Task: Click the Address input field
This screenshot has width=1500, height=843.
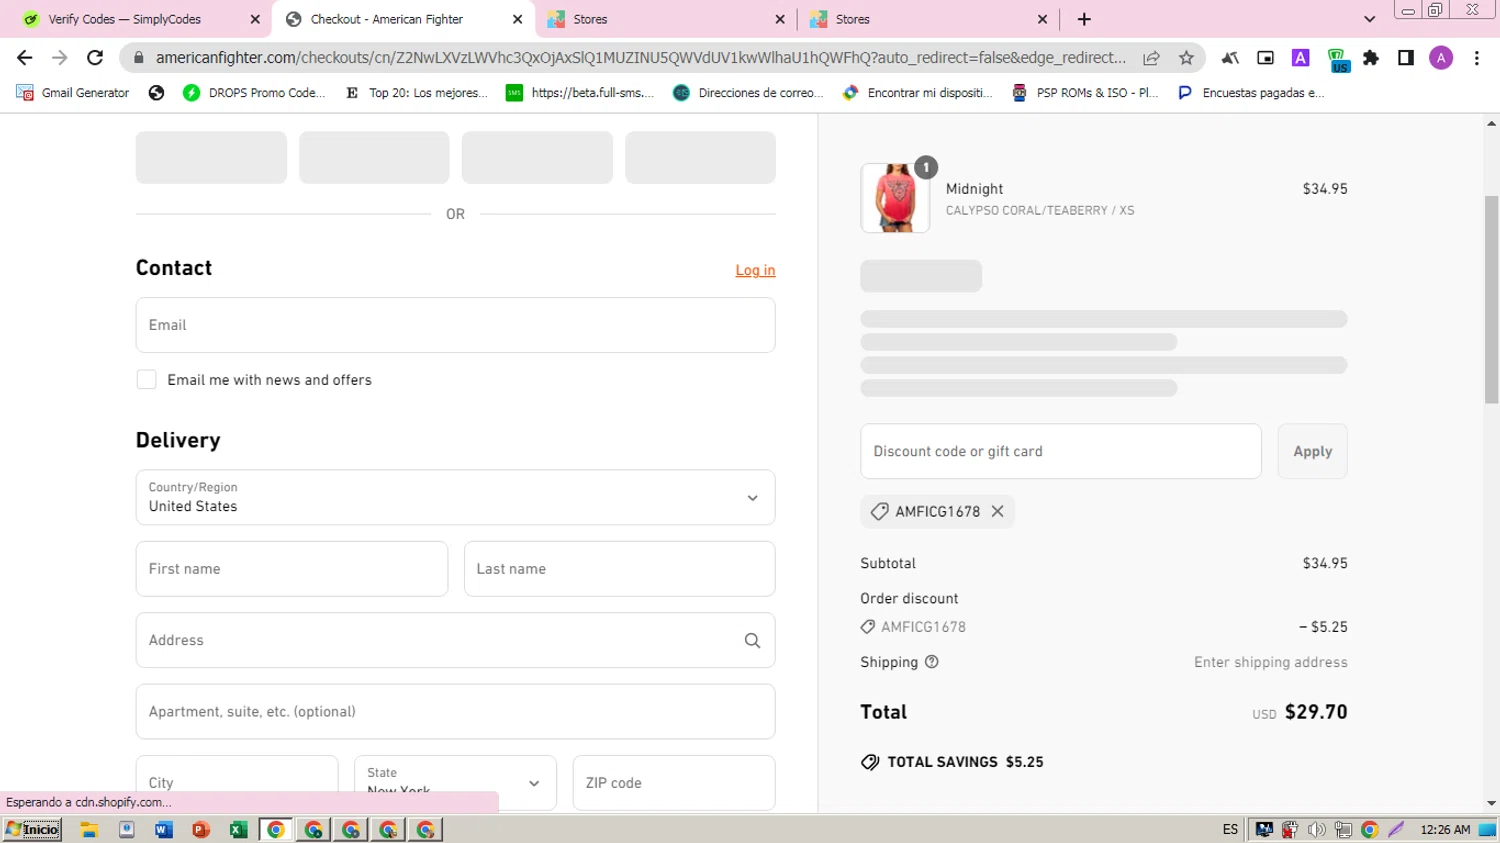Action: [455, 640]
